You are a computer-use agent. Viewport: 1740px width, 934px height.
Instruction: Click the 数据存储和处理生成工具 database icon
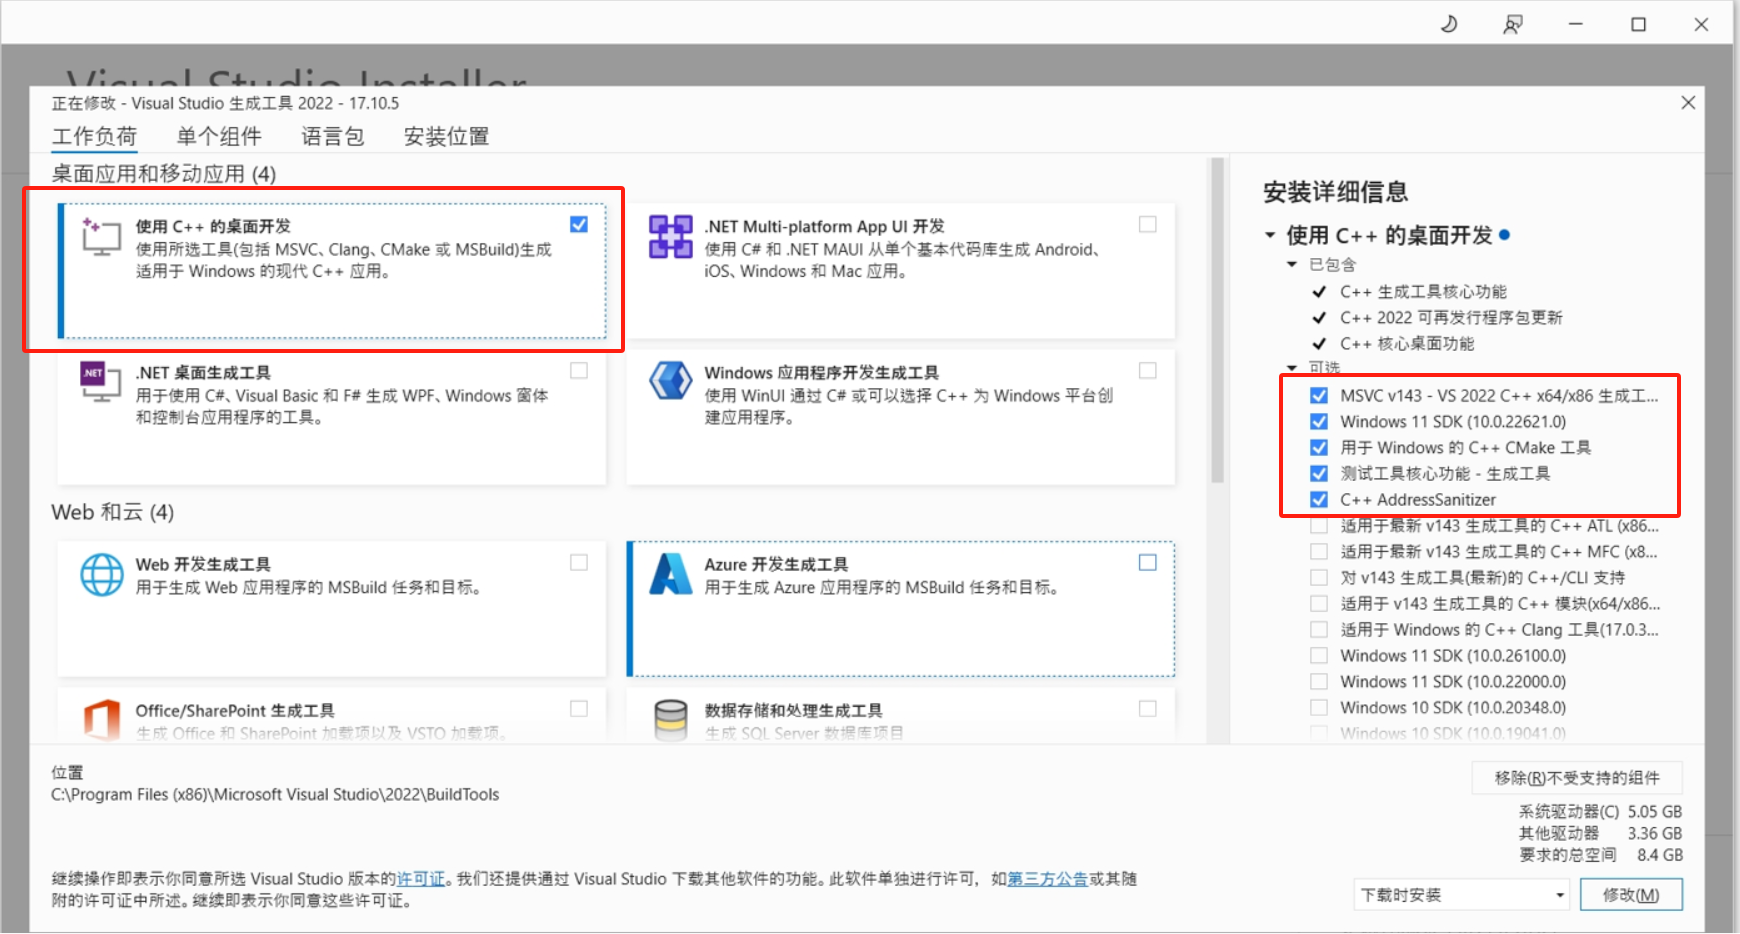pyautogui.click(x=670, y=719)
